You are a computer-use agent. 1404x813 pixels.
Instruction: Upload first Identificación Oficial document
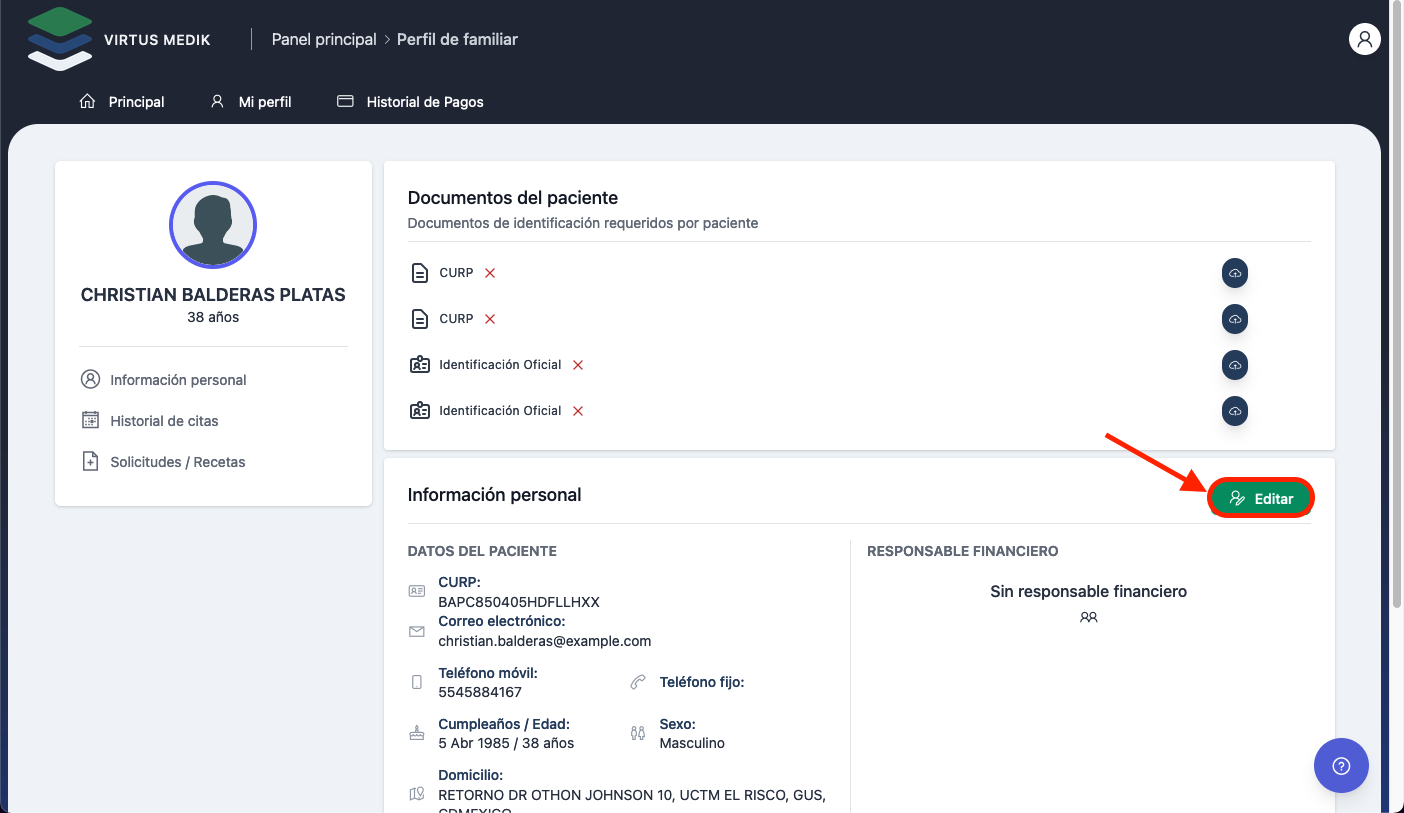point(1235,365)
